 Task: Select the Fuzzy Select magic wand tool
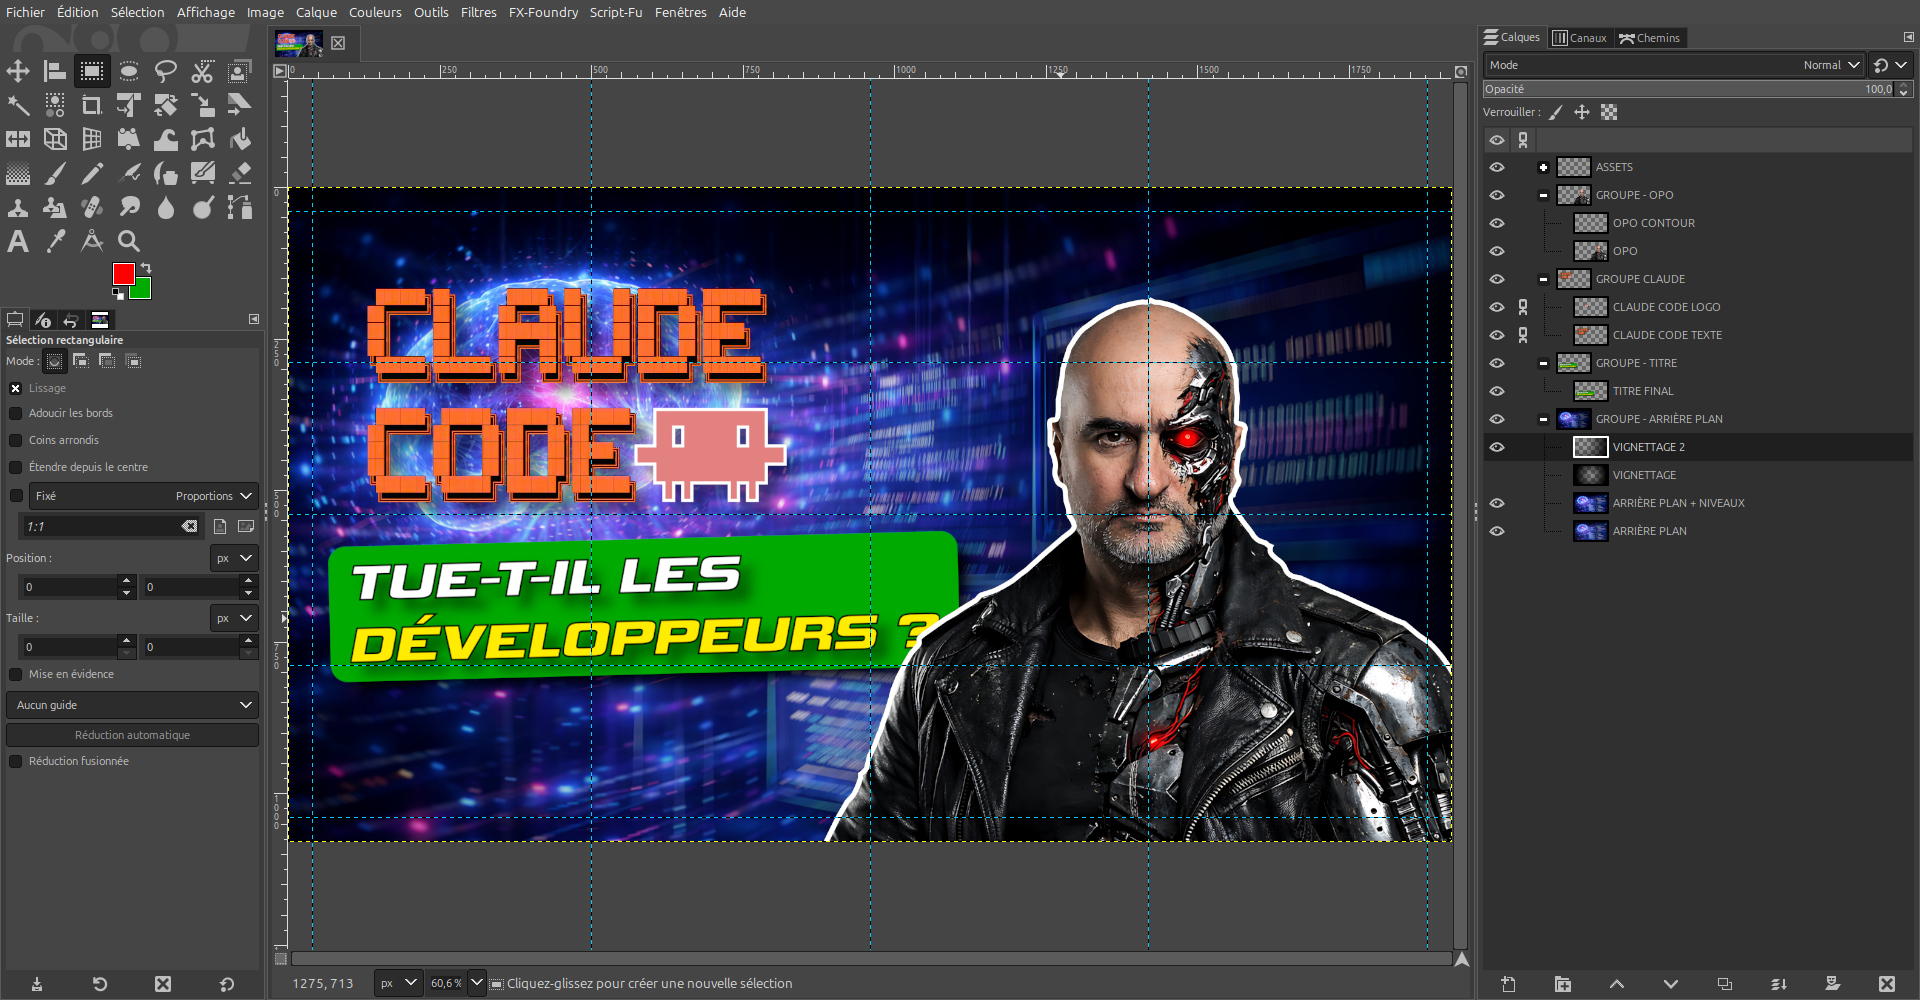coord(18,105)
